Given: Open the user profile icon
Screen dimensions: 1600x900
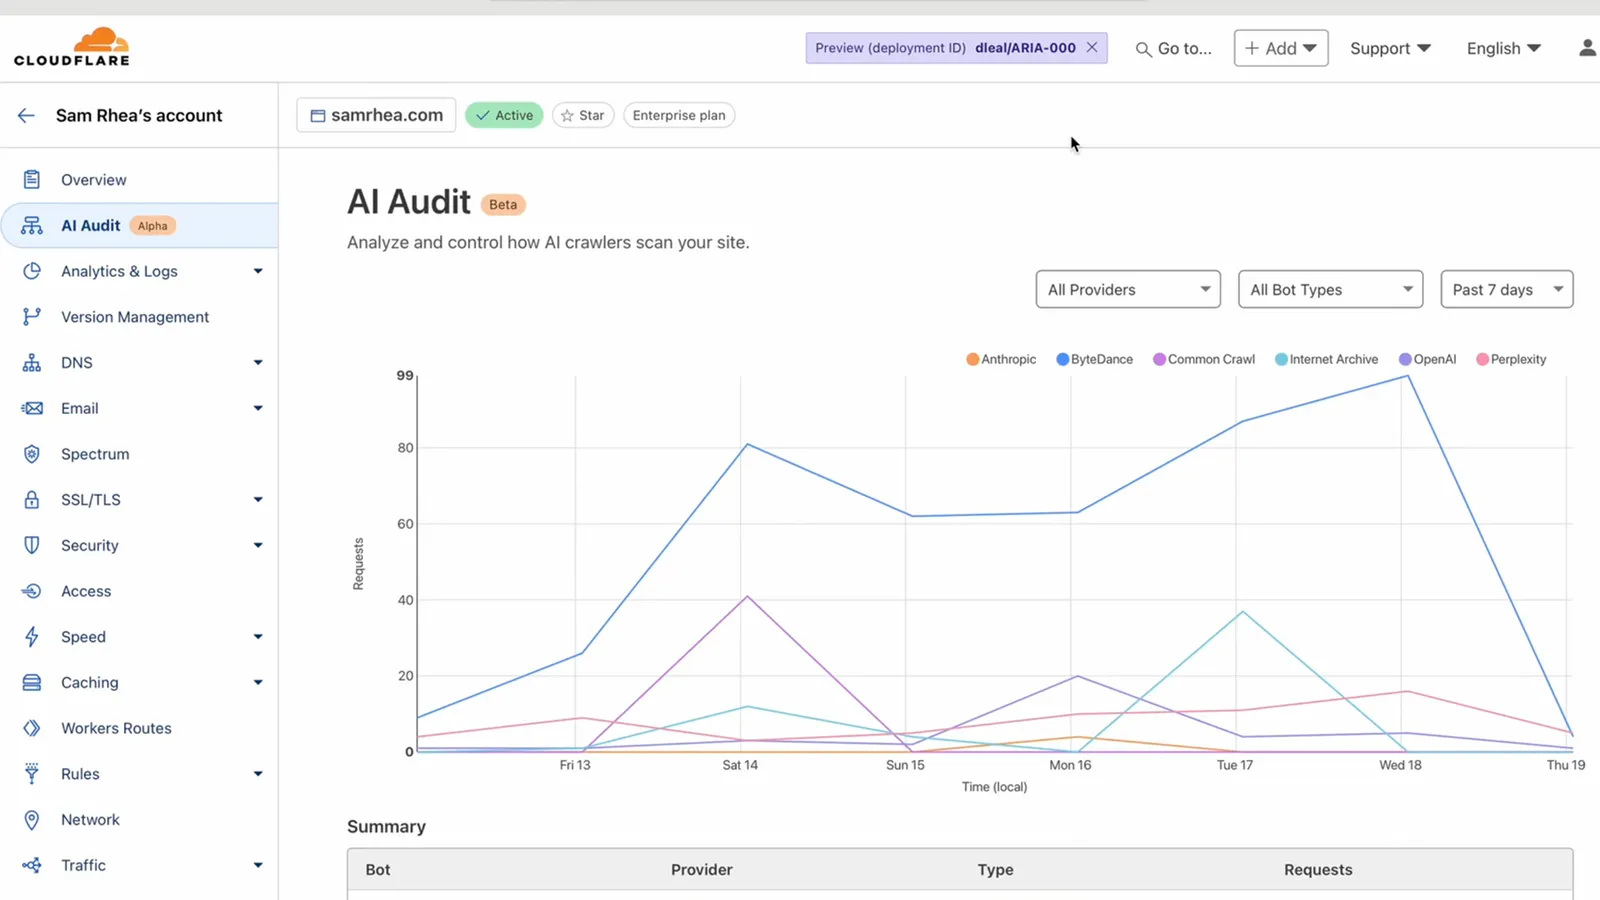Looking at the screenshot, I should [1587, 48].
